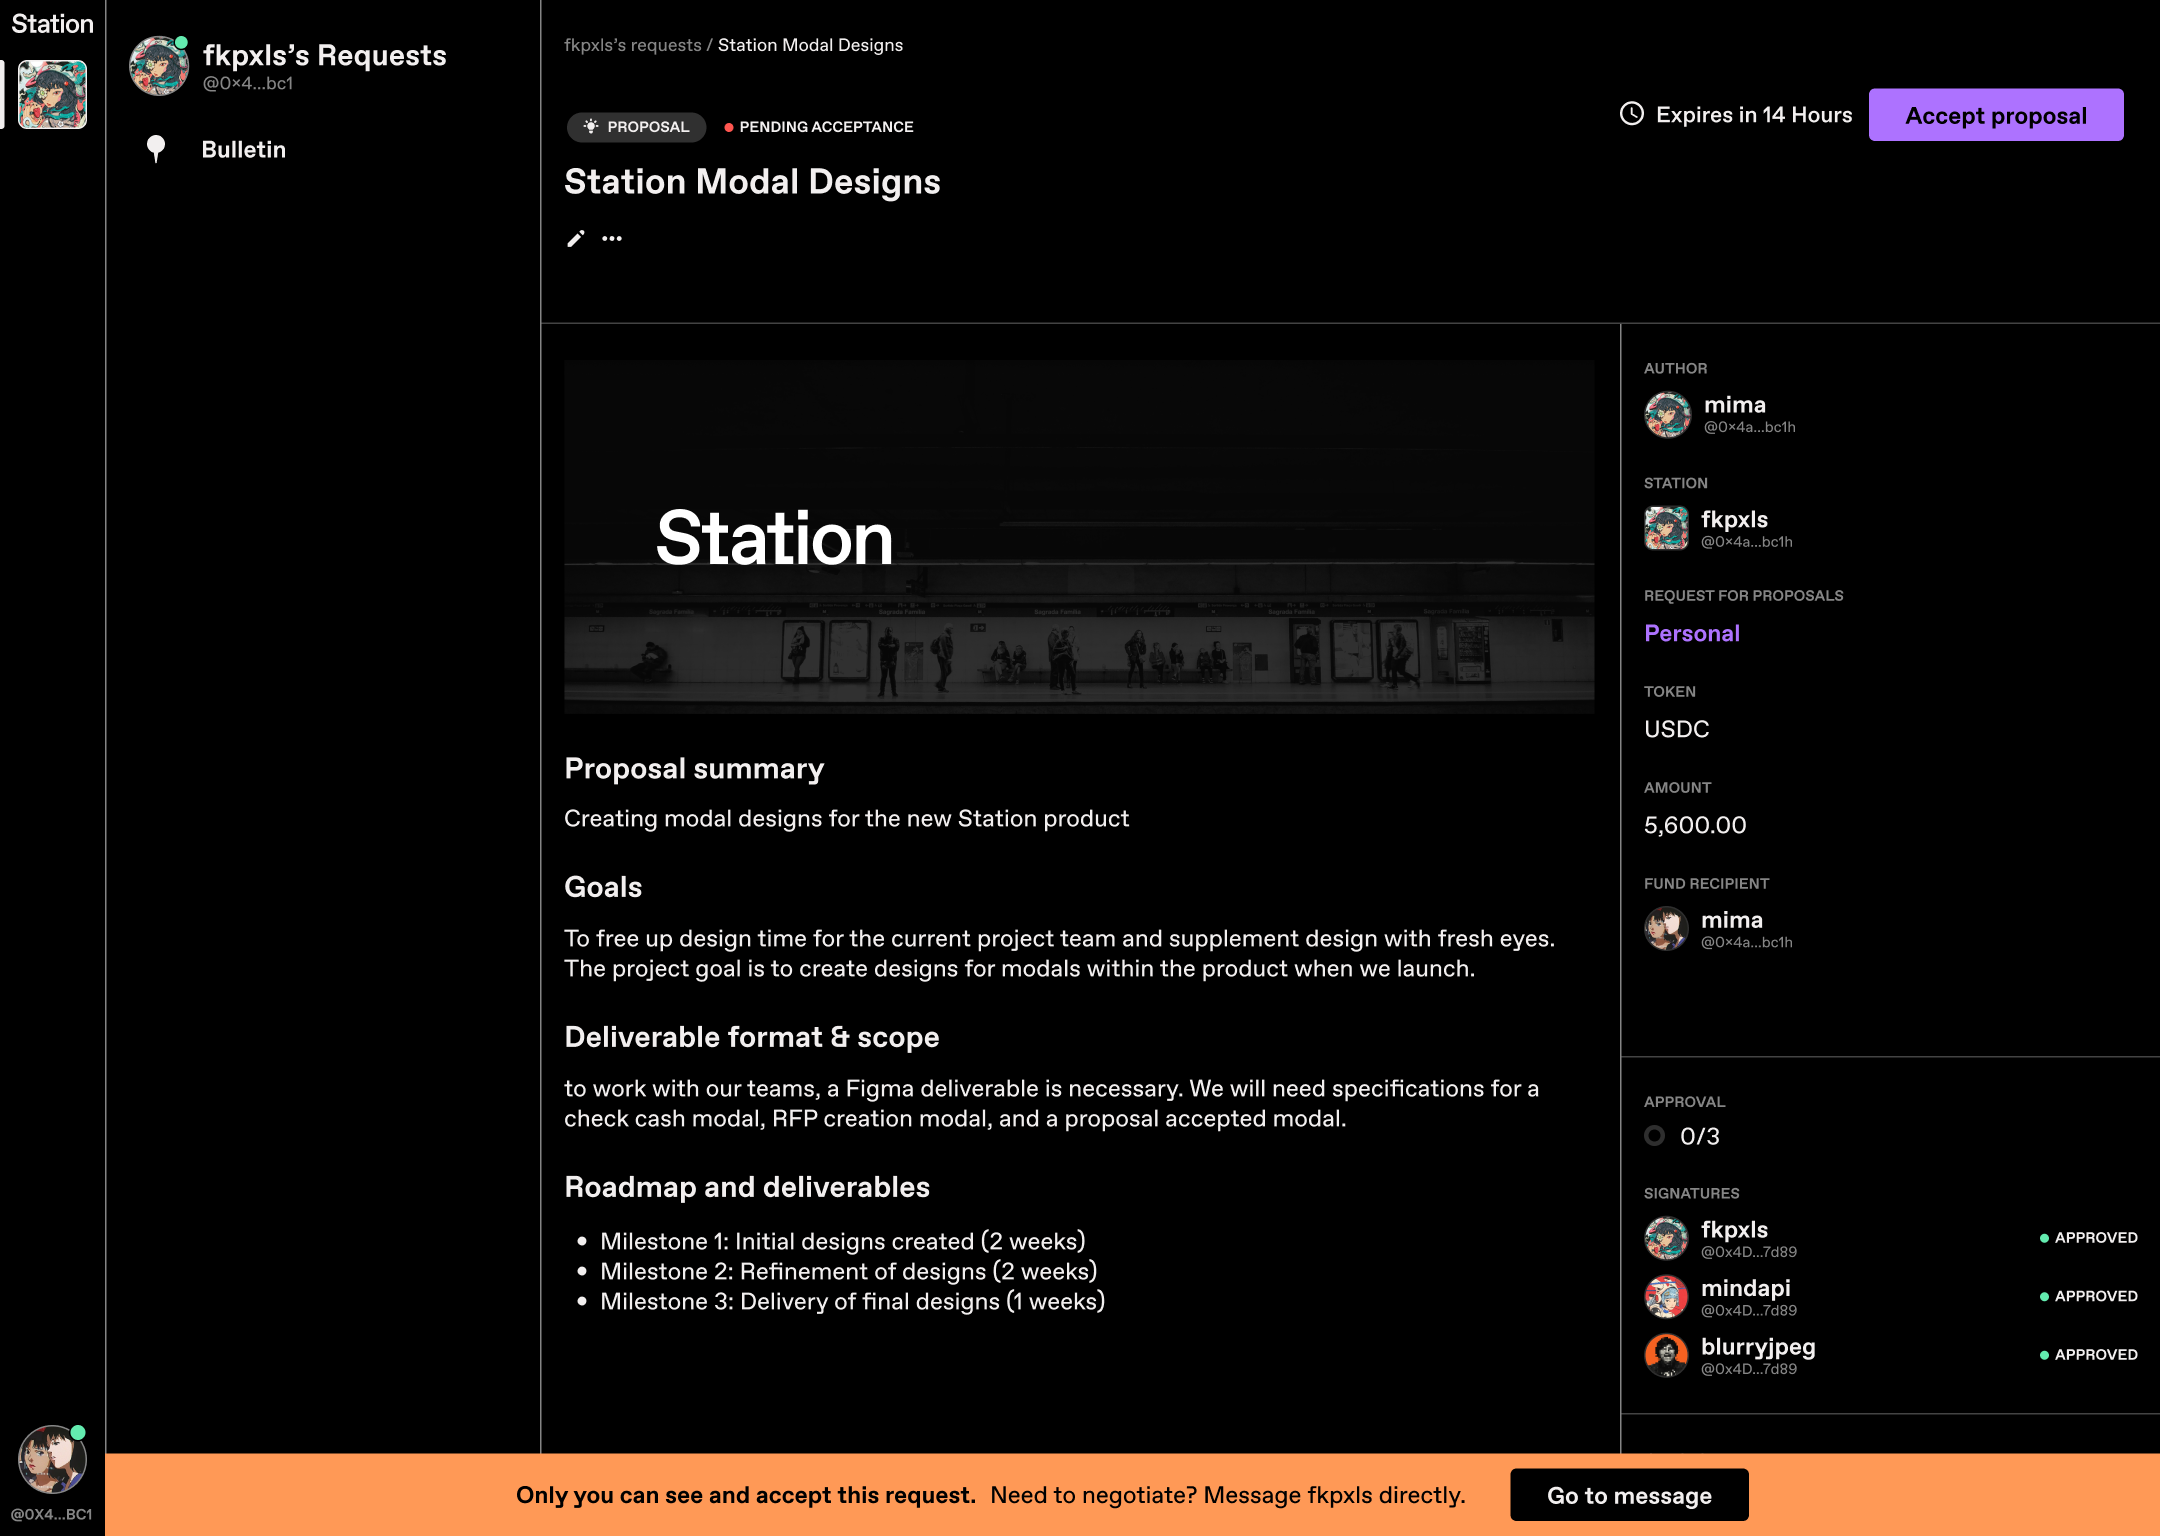2160x1536 pixels.
Task: Click Milestone 3: Delivery of final designs
Action: tap(853, 1301)
